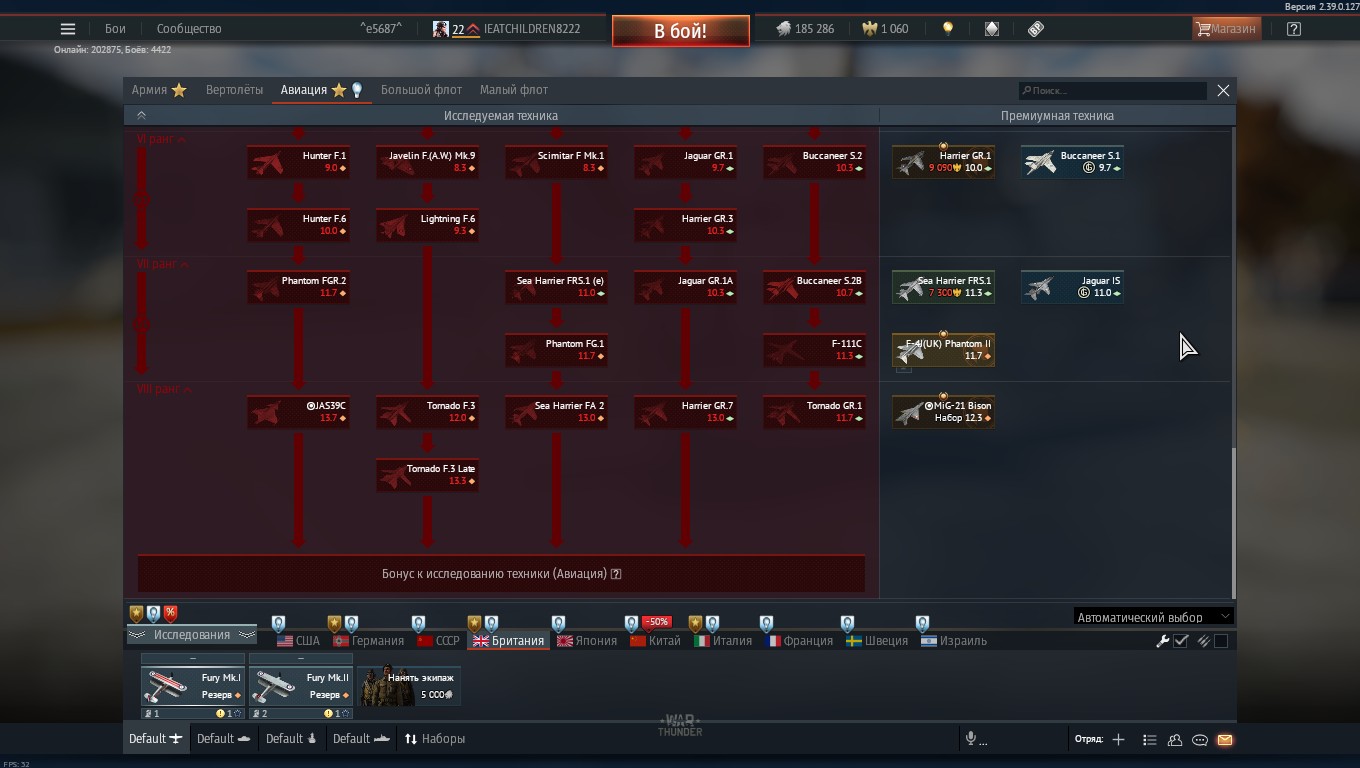Close the research tree window
The width and height of the screenshot is (1360, 768).
[x=1223, y=90]
